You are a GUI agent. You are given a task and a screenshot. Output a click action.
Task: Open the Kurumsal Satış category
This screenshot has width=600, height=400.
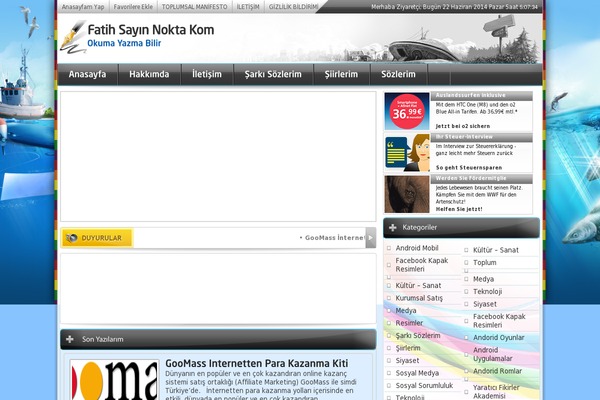click(x=419, y=298)
